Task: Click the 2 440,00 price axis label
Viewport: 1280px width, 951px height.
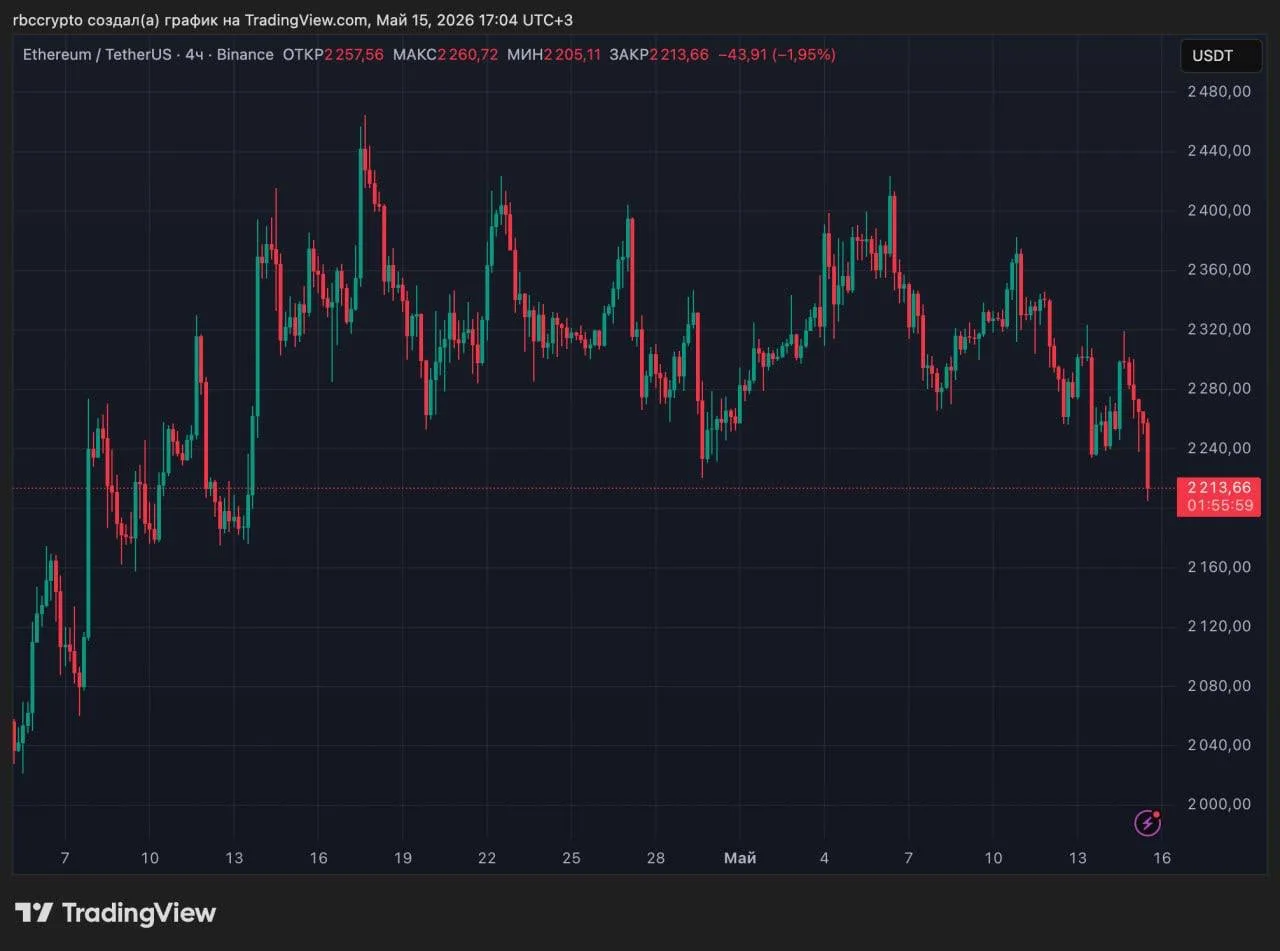Action: tap(1219, 150)
